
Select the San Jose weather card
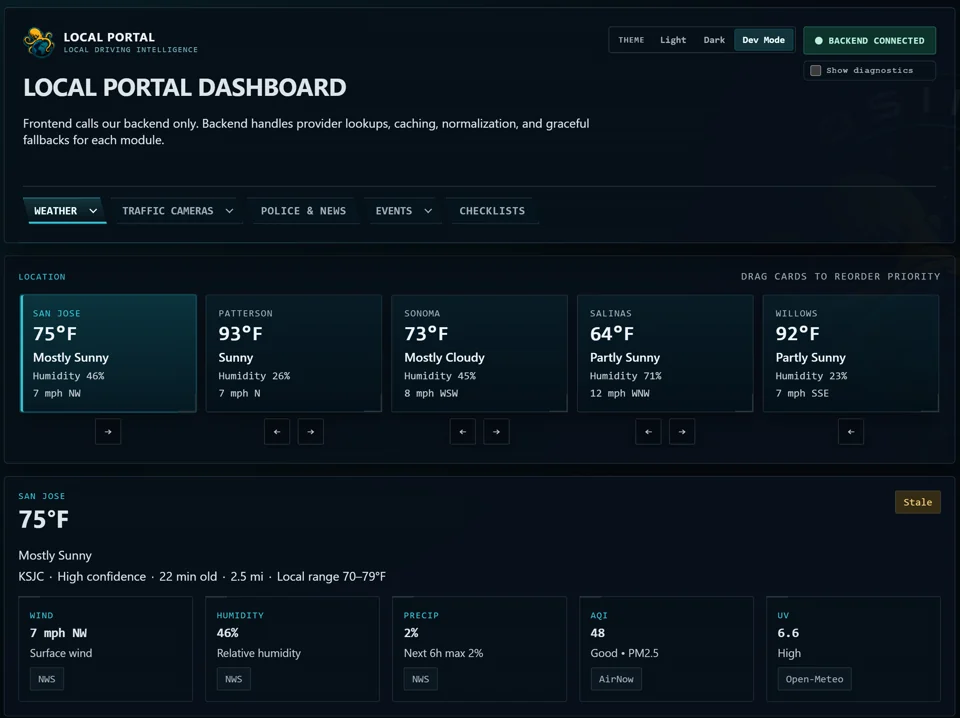[x=108, y=353]
